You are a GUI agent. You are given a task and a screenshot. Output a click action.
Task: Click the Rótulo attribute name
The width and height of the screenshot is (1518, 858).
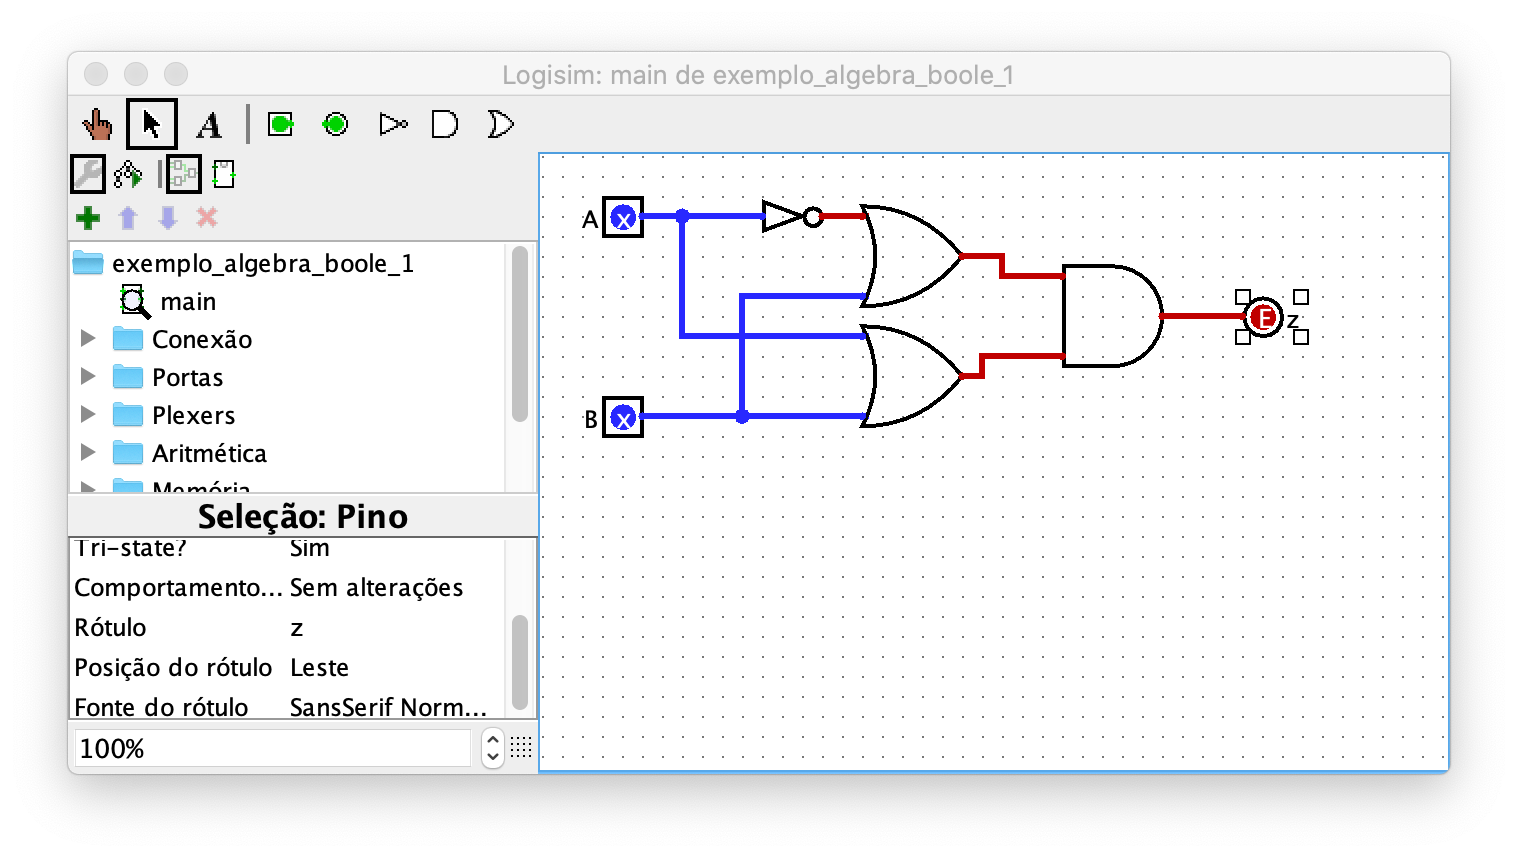tap(110, 627)
